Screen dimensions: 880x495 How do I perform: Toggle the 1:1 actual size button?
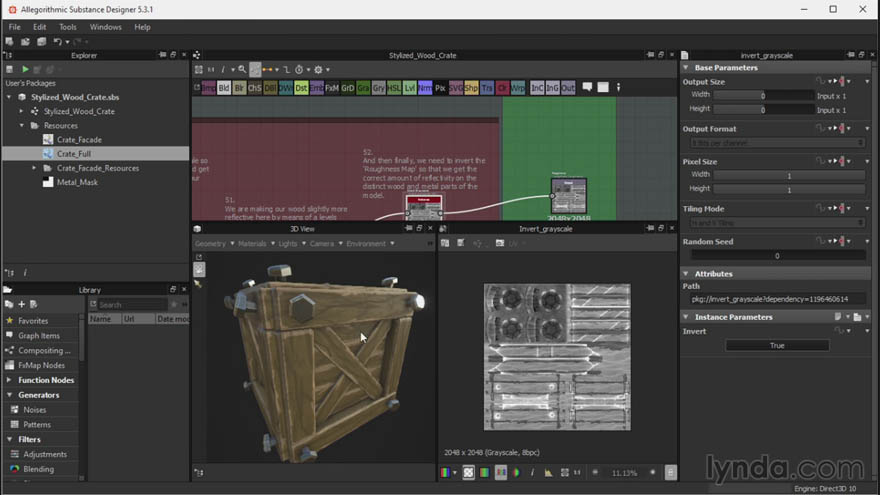coord(577,473)
